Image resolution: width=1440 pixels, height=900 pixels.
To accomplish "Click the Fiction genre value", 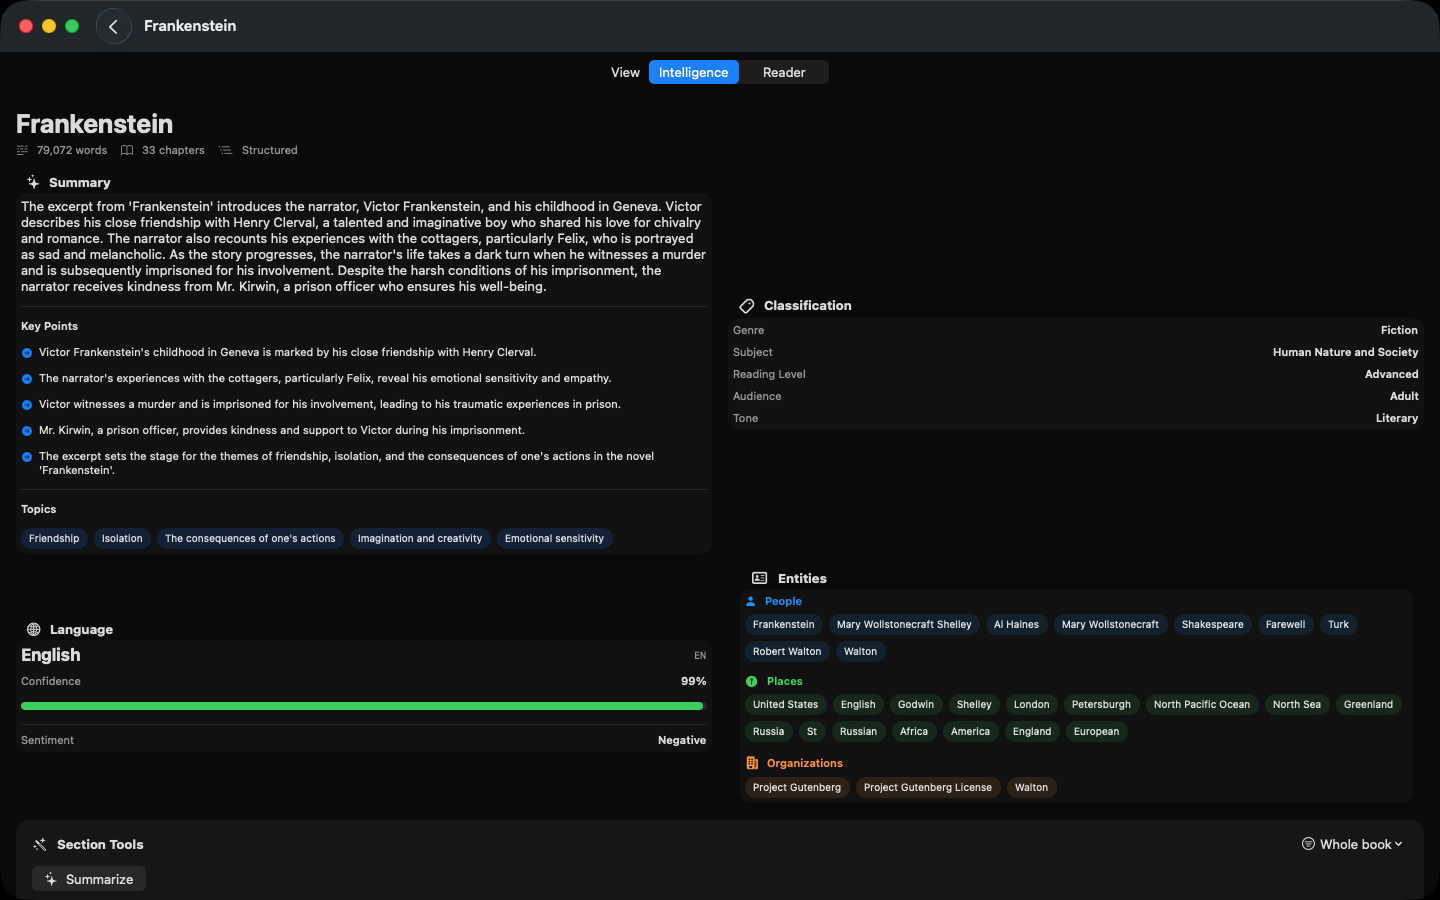I will pyautogui.click(x=1399, y=330).
